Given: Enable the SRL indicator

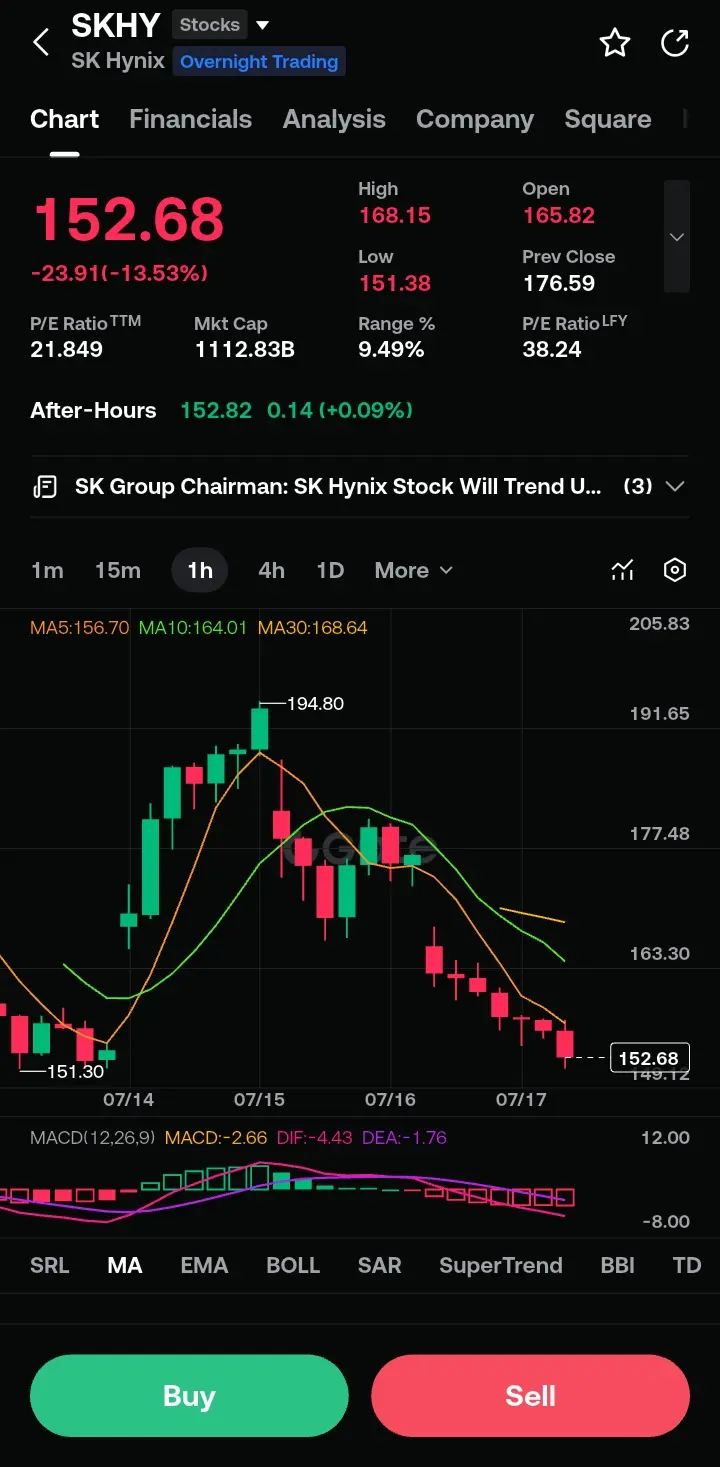Looking at the screenshot, I should (50, 1265).
